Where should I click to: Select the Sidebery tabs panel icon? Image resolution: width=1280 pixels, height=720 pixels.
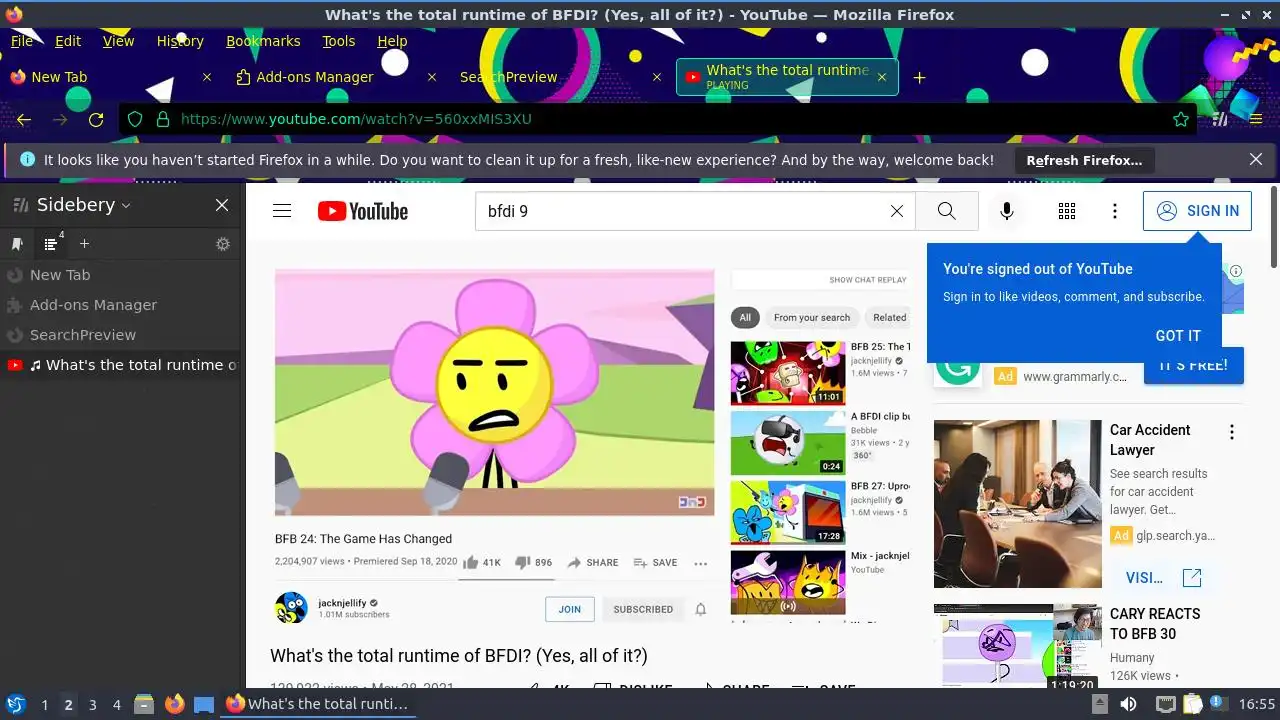(x=51, y=244)
